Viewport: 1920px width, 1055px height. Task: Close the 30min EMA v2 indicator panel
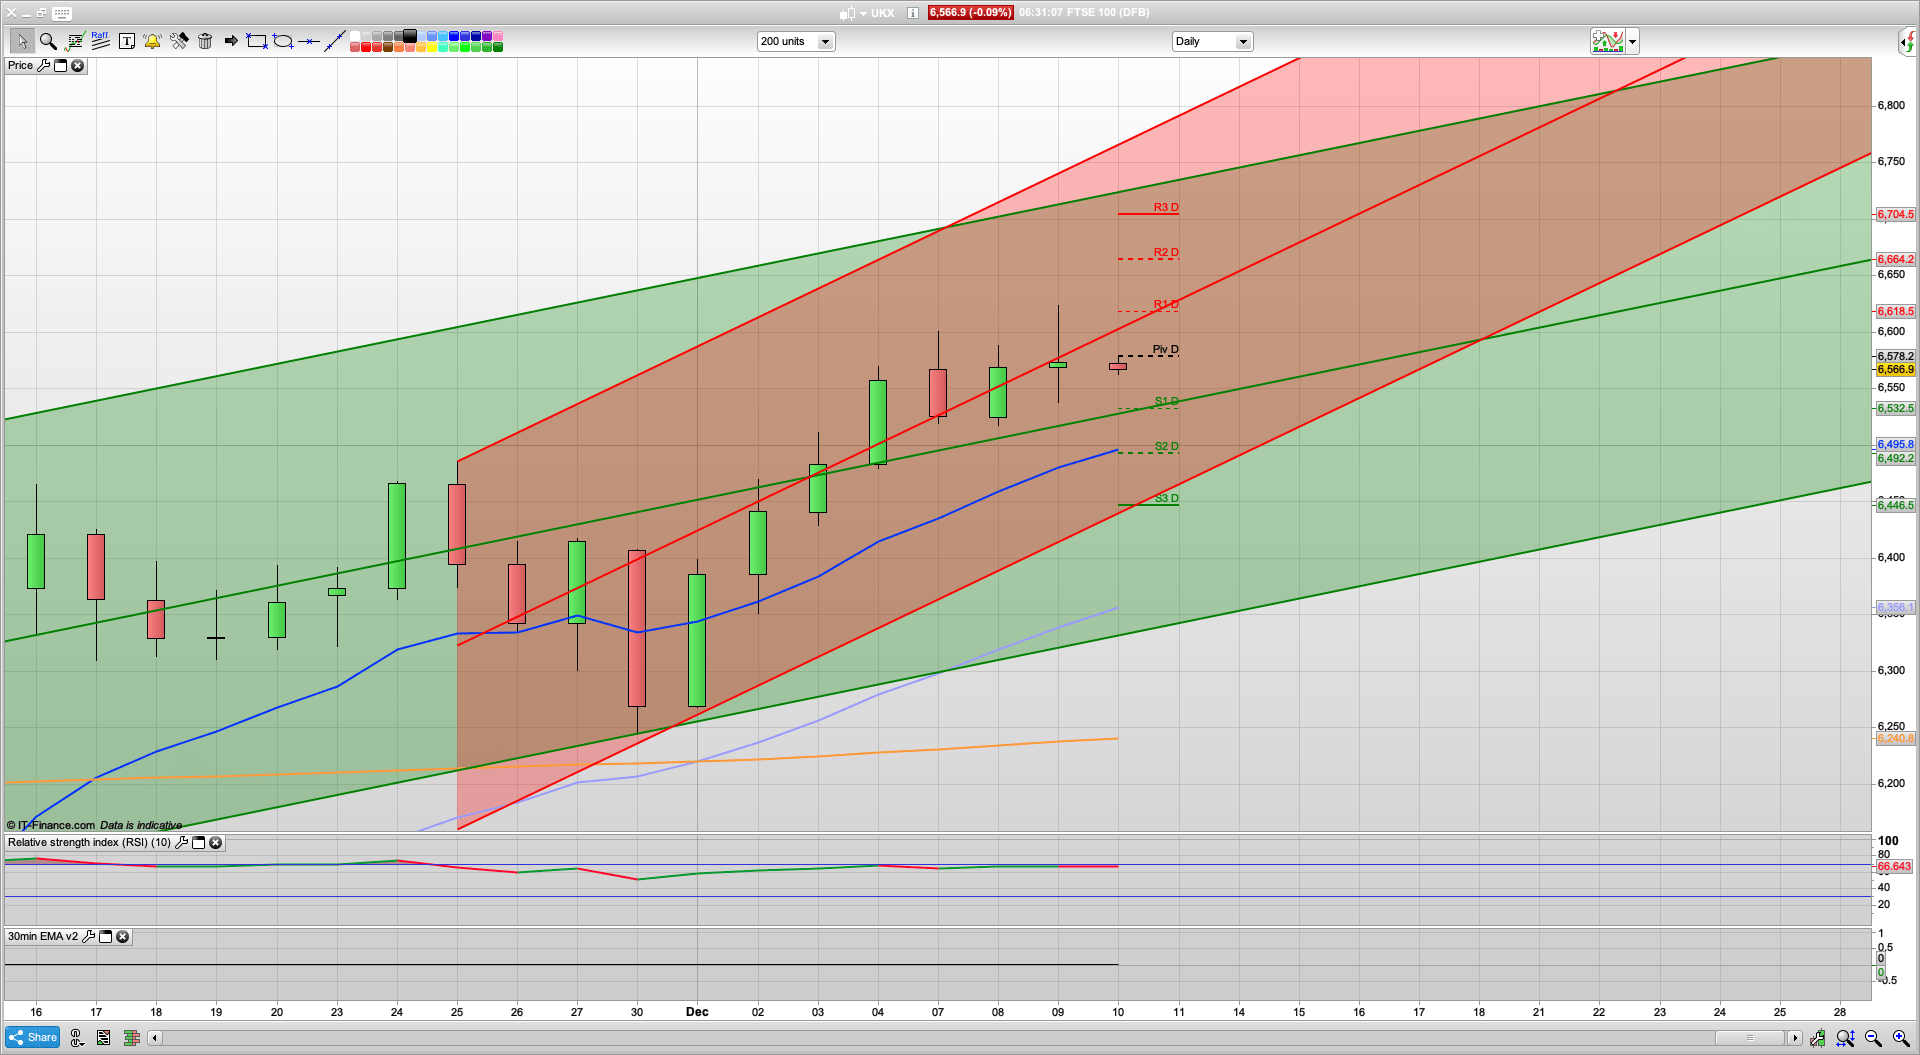pyautogui.click(x=122, y=937)
